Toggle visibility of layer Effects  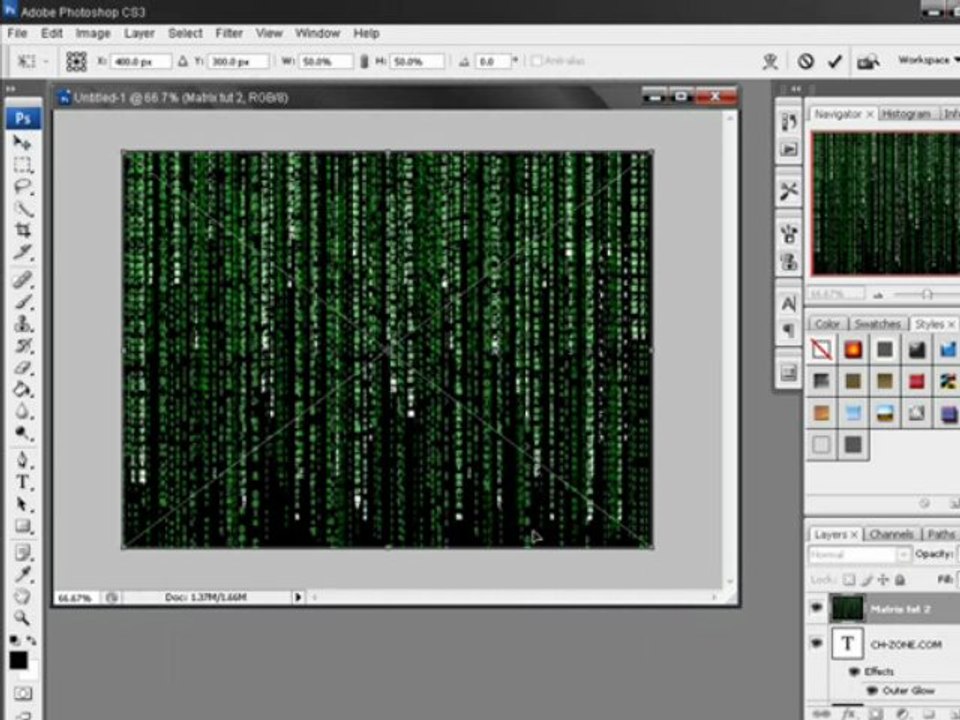[854, 672]
